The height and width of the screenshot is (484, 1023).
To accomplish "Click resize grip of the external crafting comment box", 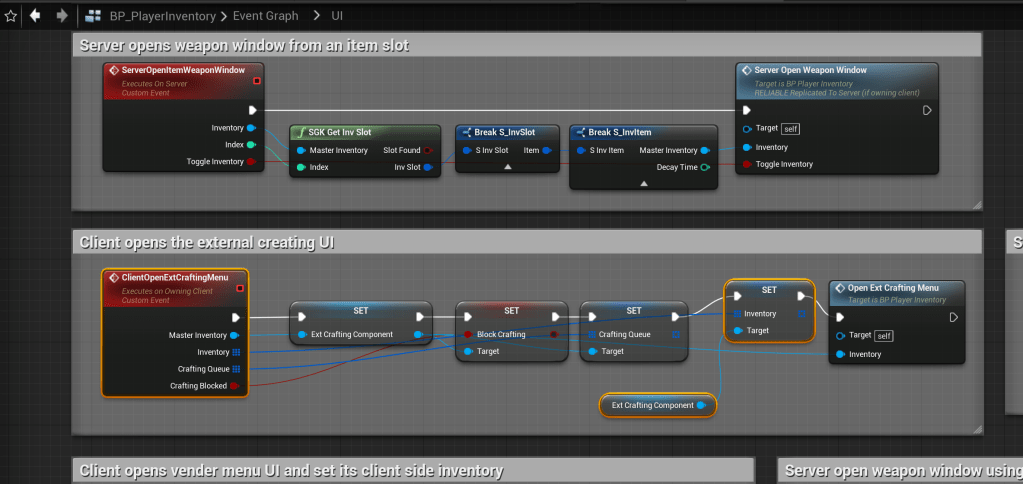I will pos(977,429).
